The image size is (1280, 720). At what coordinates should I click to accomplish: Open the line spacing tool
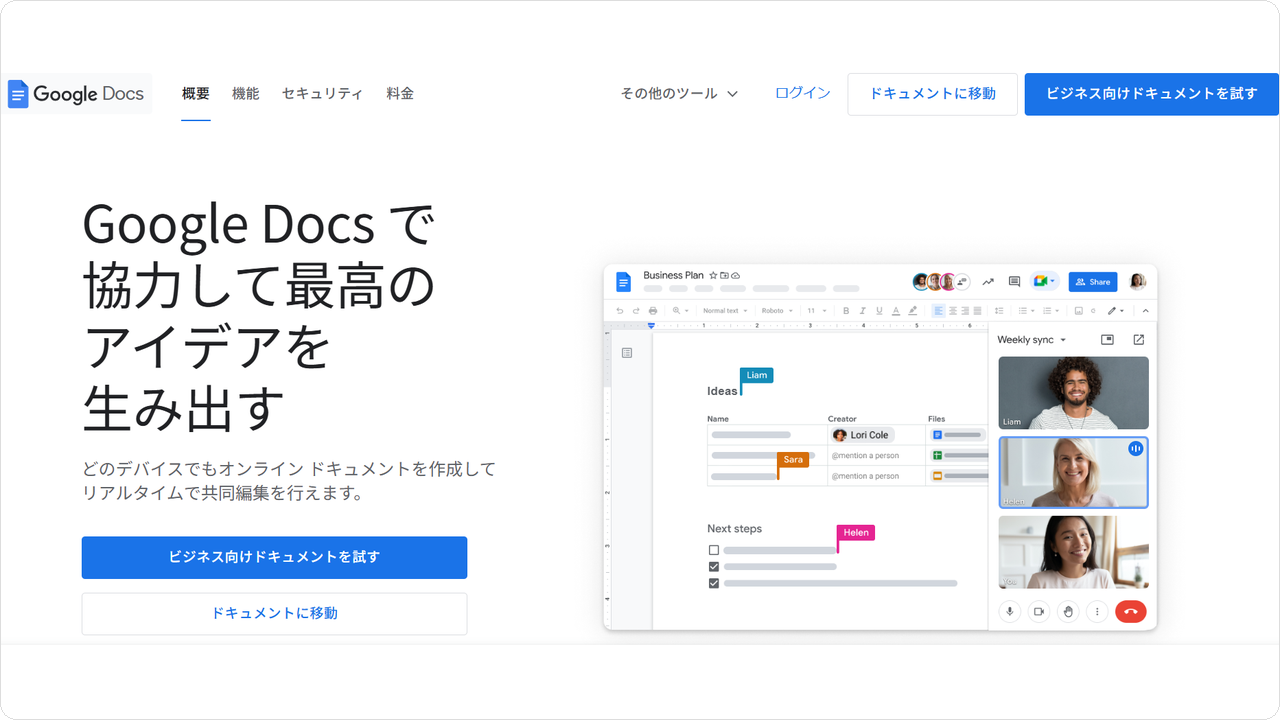coord(1001,311)
